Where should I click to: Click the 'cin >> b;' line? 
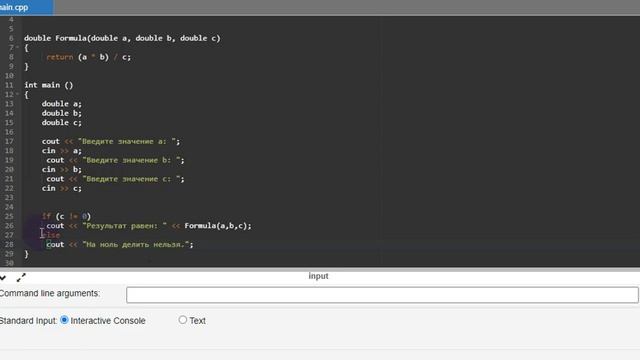(x=62, y=169)
